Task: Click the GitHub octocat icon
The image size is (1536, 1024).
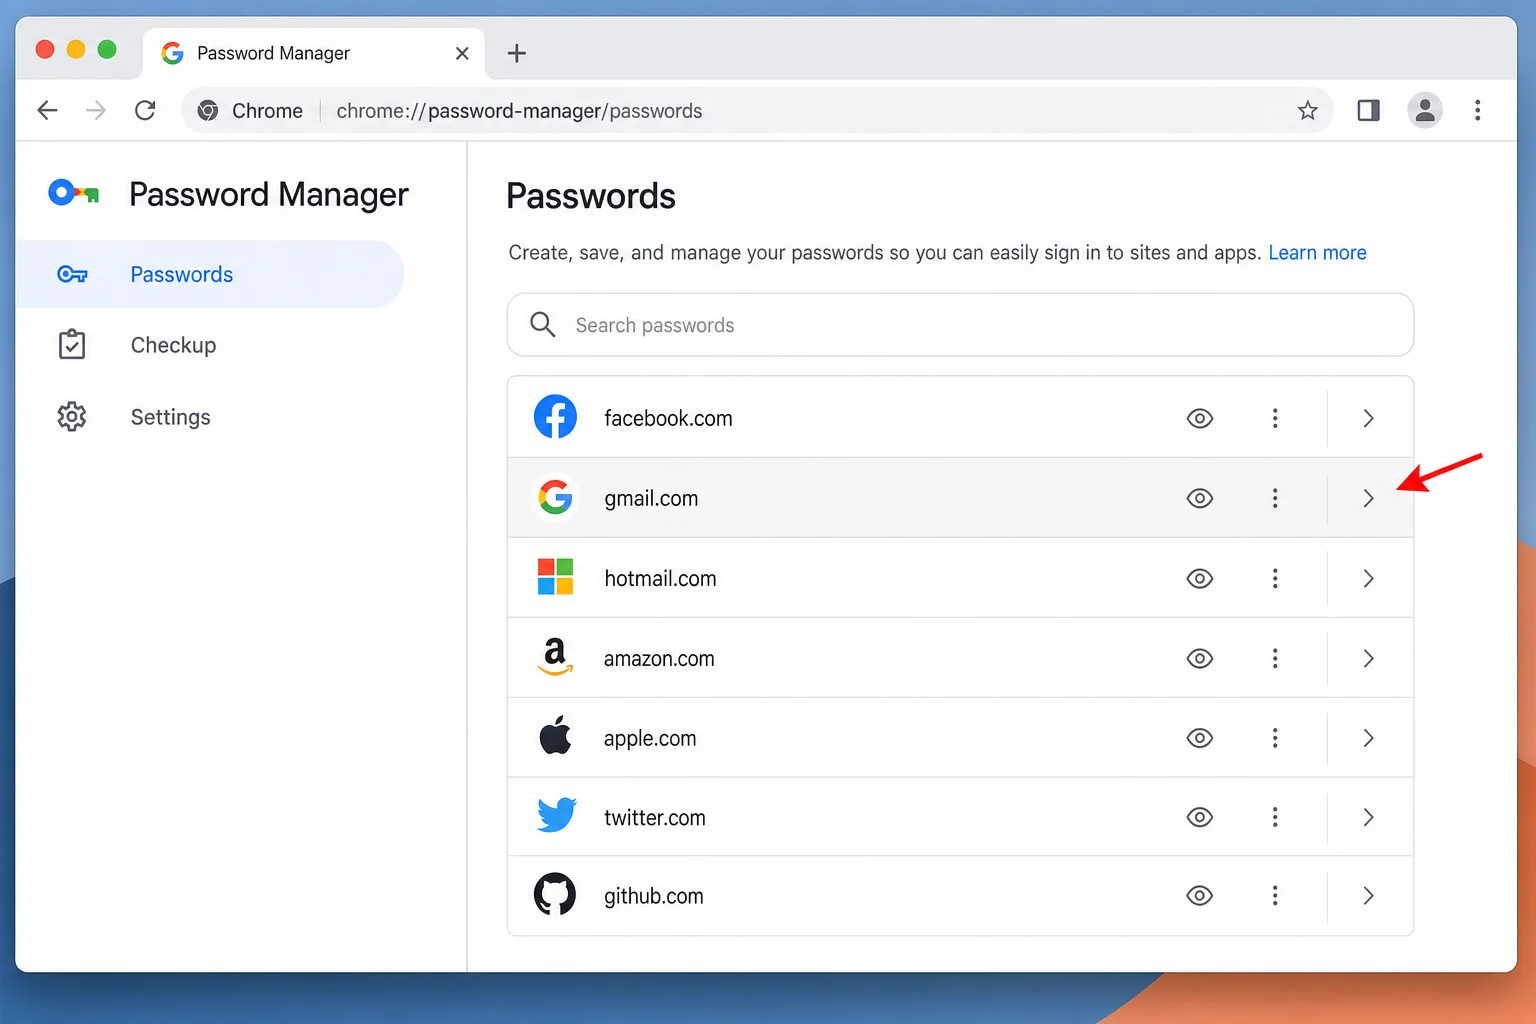Action: pyautogui.click(x=555, y=894)
